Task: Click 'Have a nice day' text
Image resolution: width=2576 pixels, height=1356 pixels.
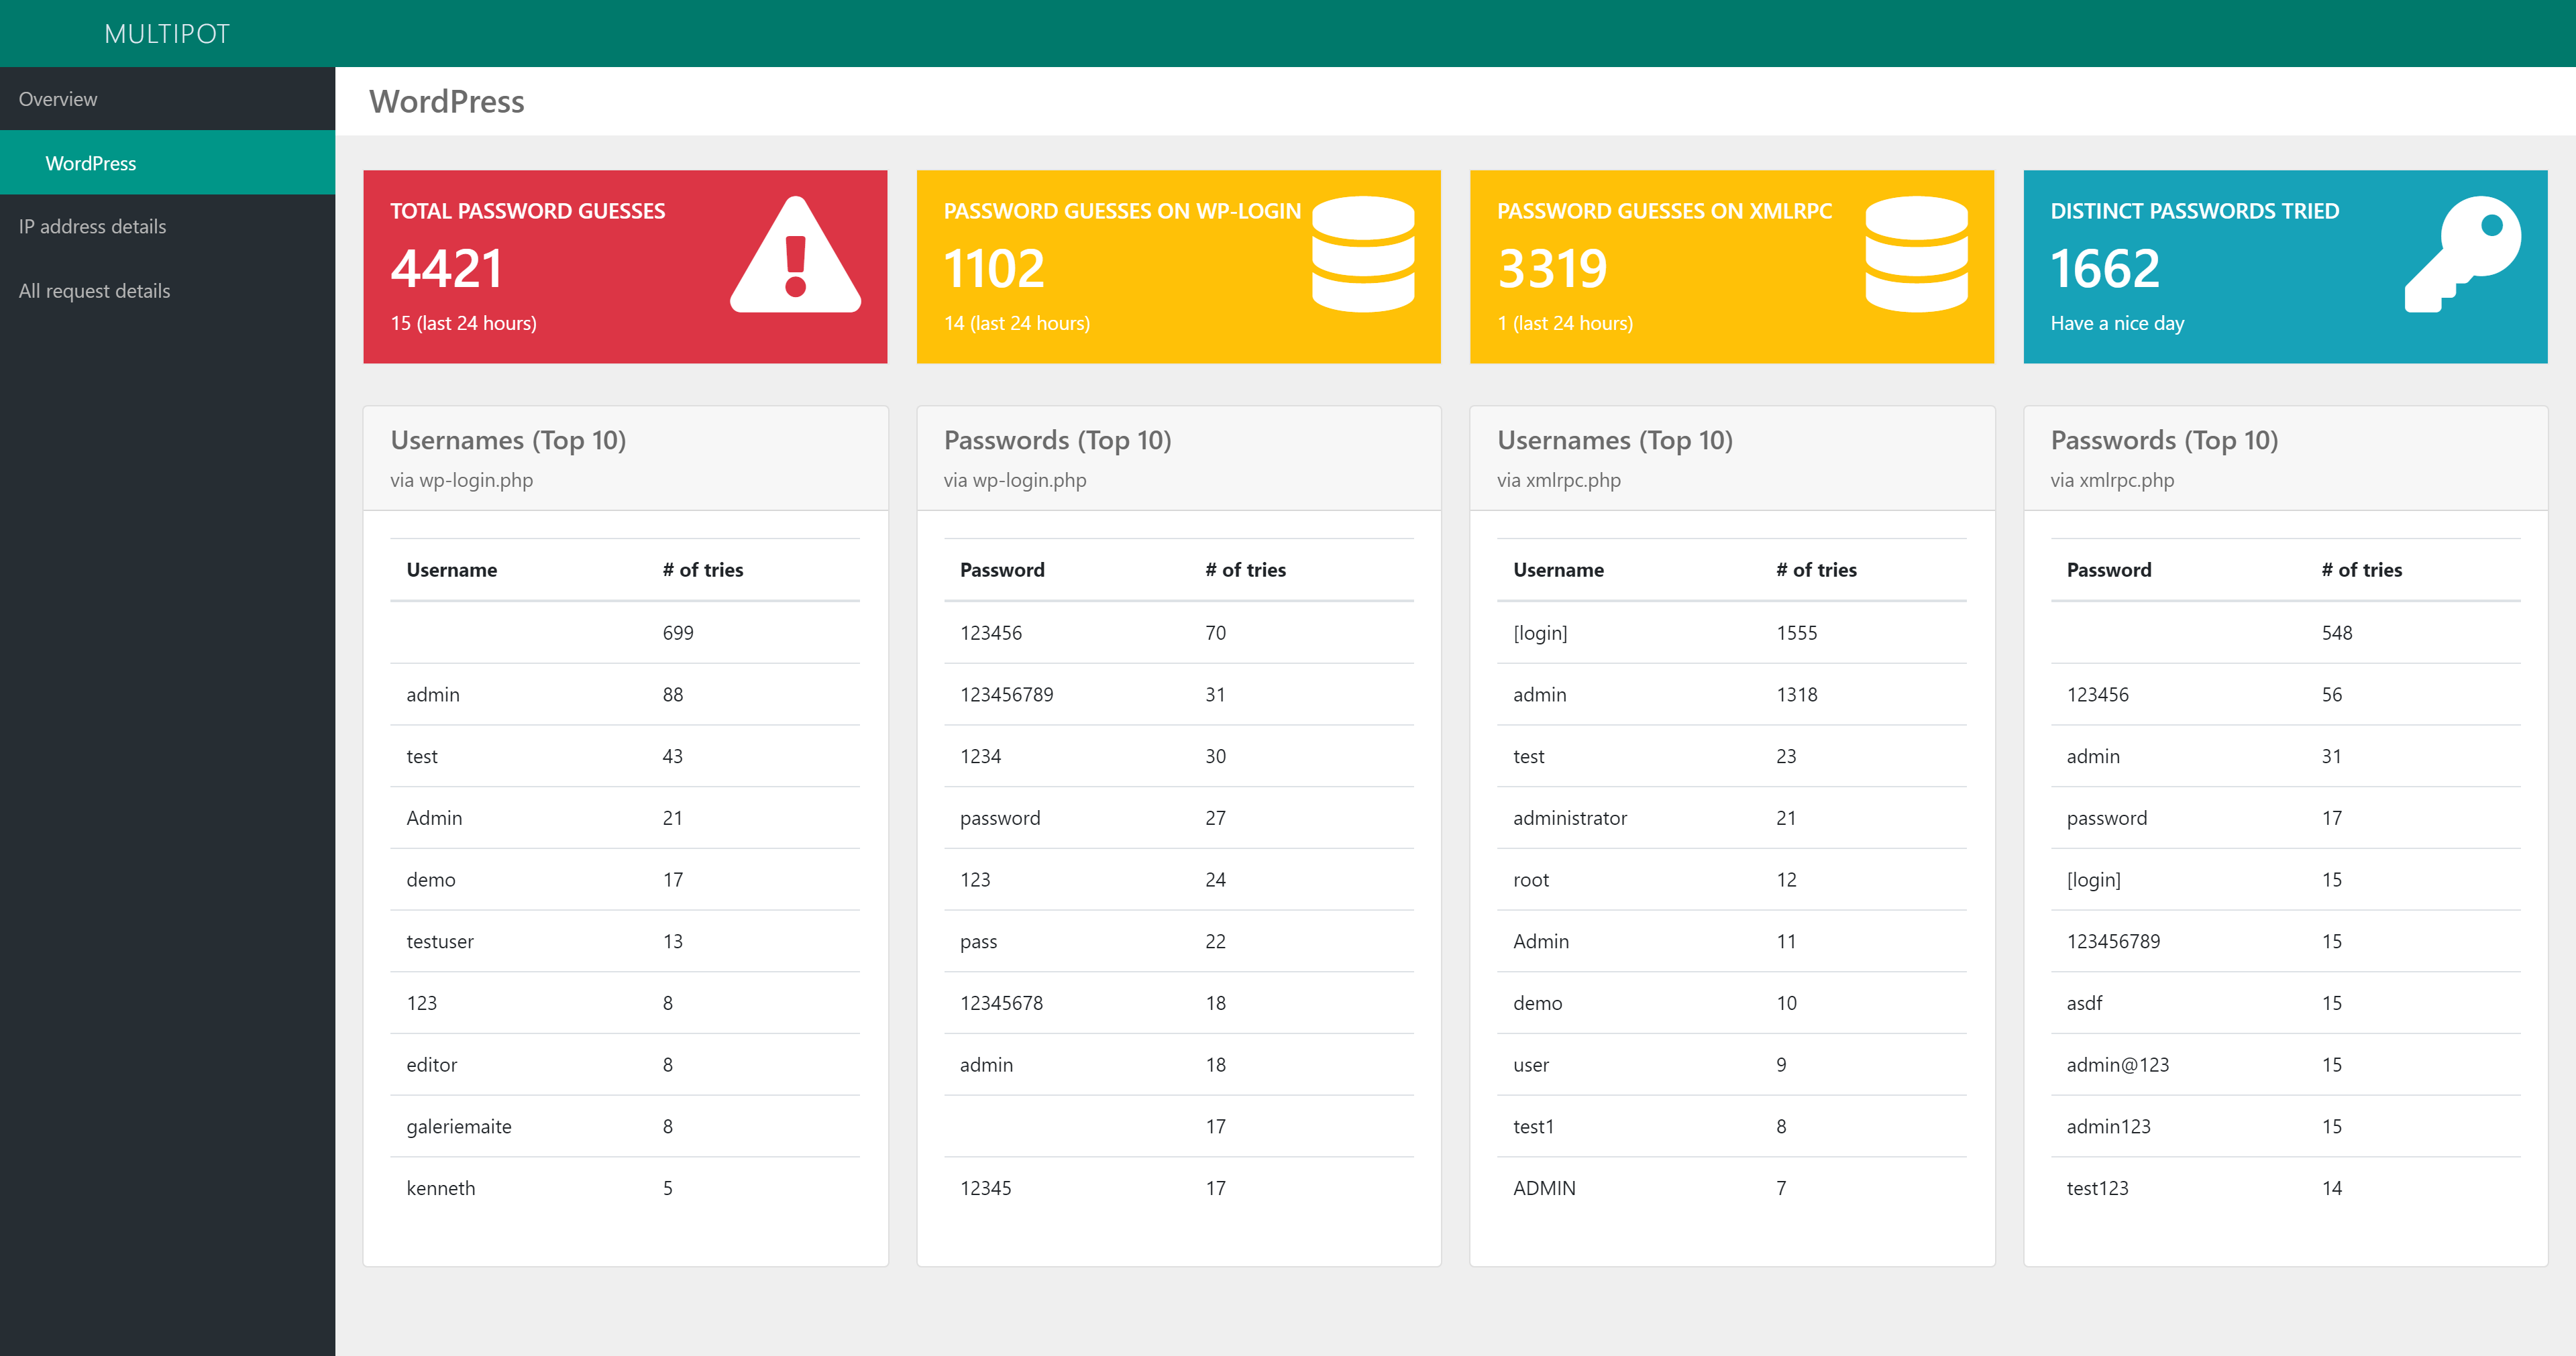Action: pos(2117,323)
